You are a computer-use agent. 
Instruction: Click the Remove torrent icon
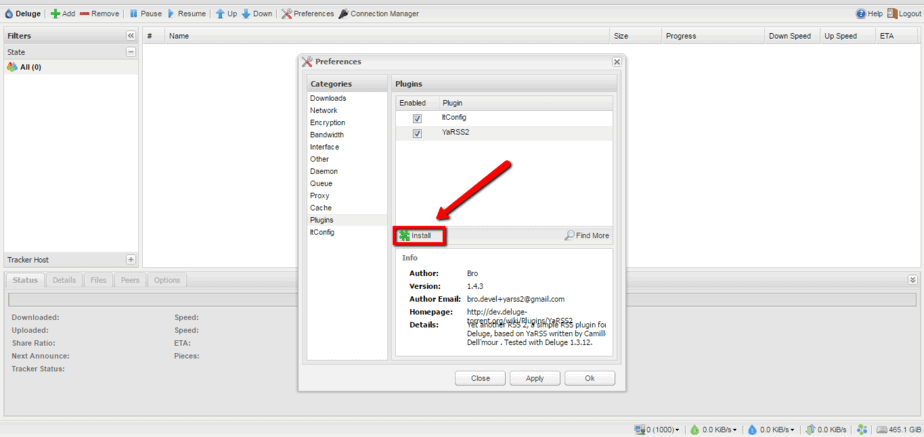click(x=84, y=14)
